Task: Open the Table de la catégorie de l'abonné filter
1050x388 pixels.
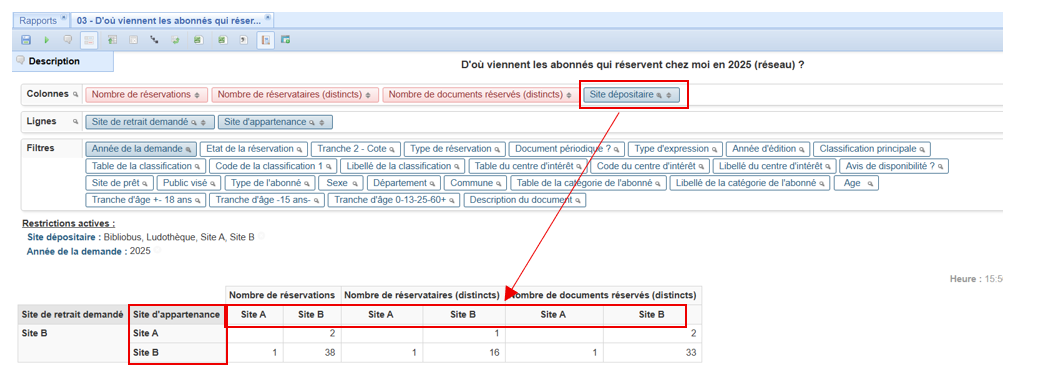Action: (589, 183)
